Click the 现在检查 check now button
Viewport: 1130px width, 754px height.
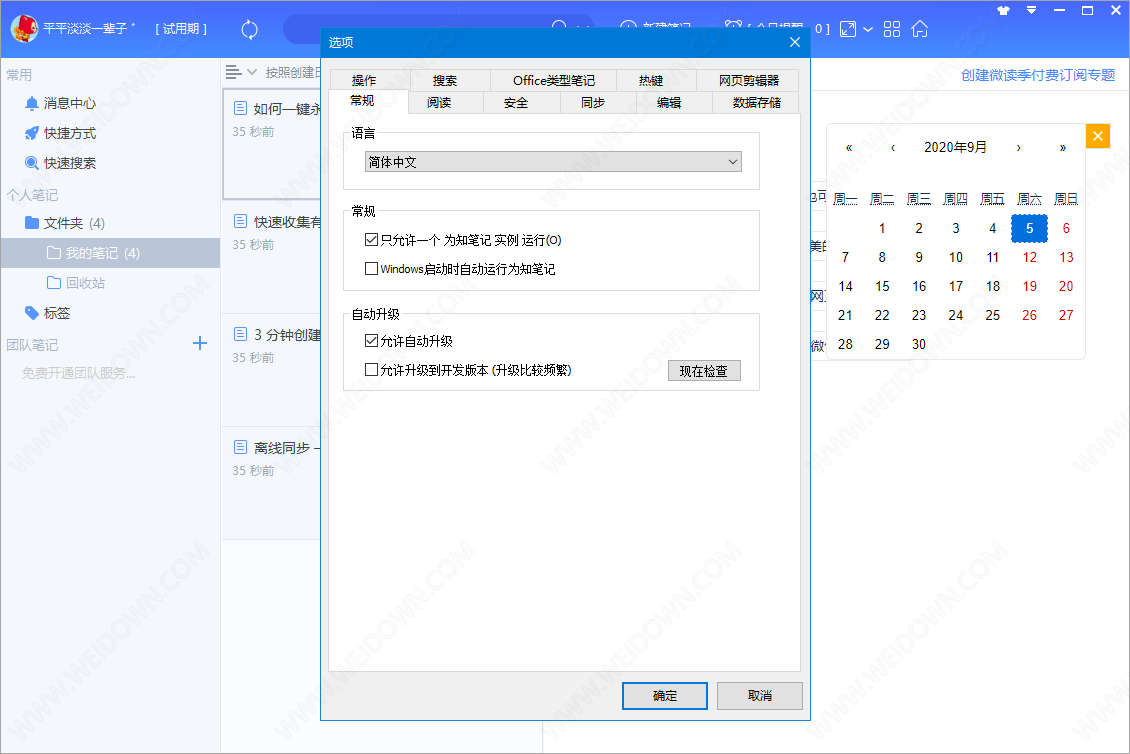[x=703, y=370]
